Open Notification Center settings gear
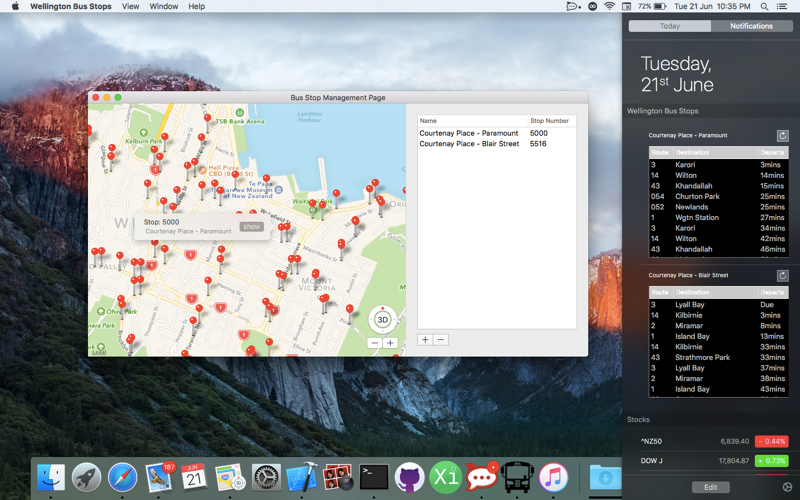Viewport: 800px width, 500px height. point(787,487)
